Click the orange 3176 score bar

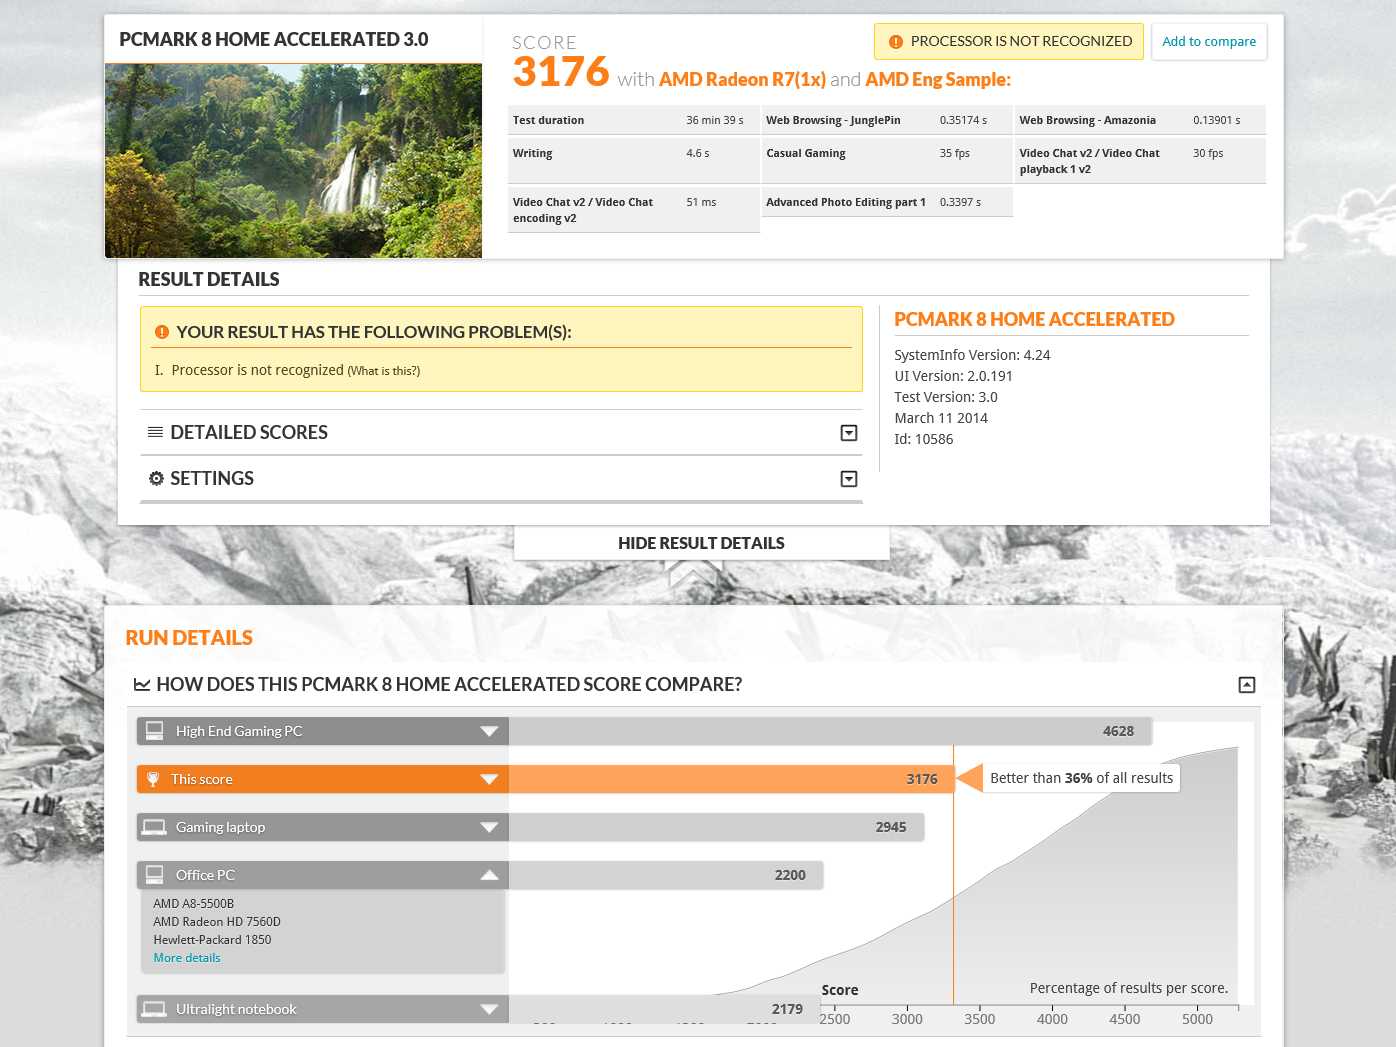pyautogui.click(x=732, y=779)
